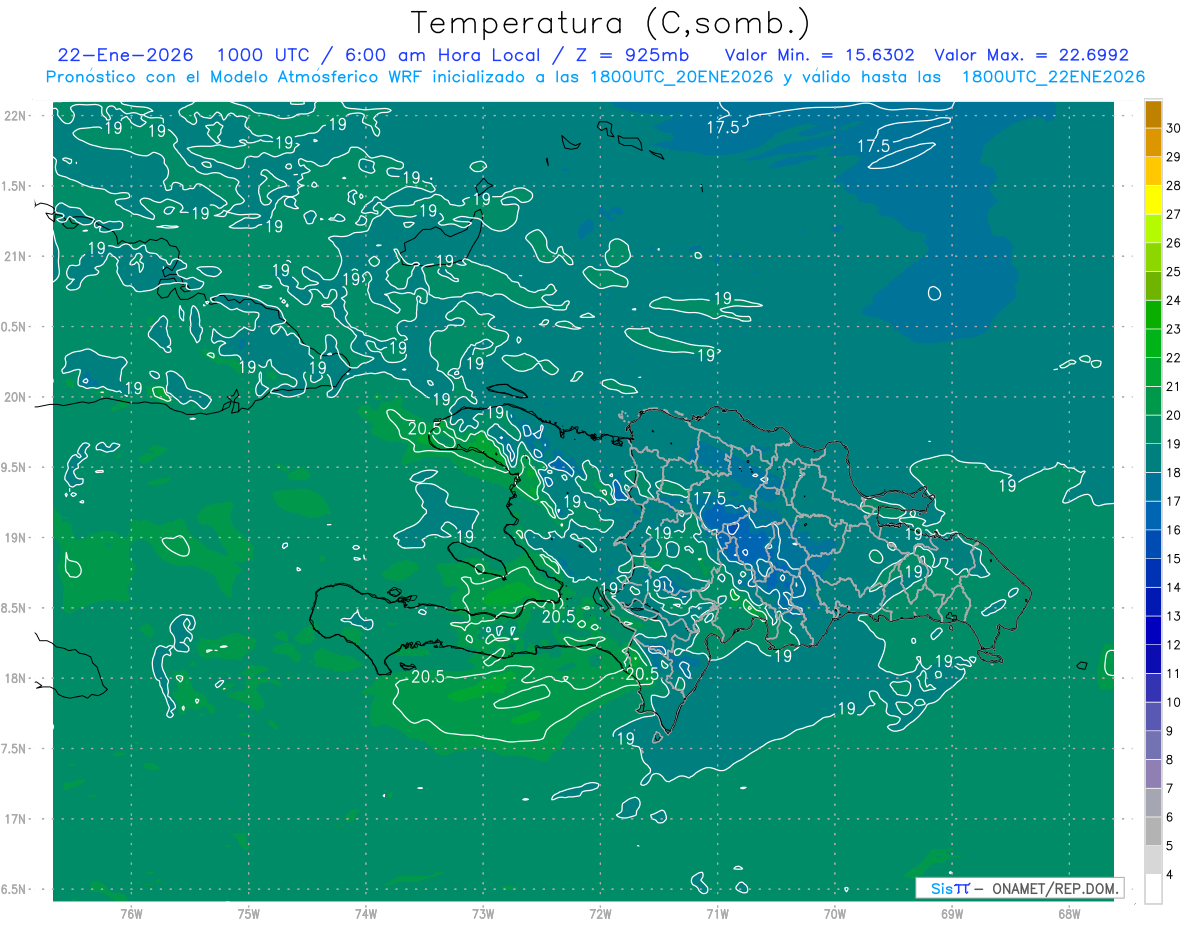This screenshot has height=927, width=1200.
Task: Click the dark blue colorbar segment between 12 and 13
Action: [1153, 630]
